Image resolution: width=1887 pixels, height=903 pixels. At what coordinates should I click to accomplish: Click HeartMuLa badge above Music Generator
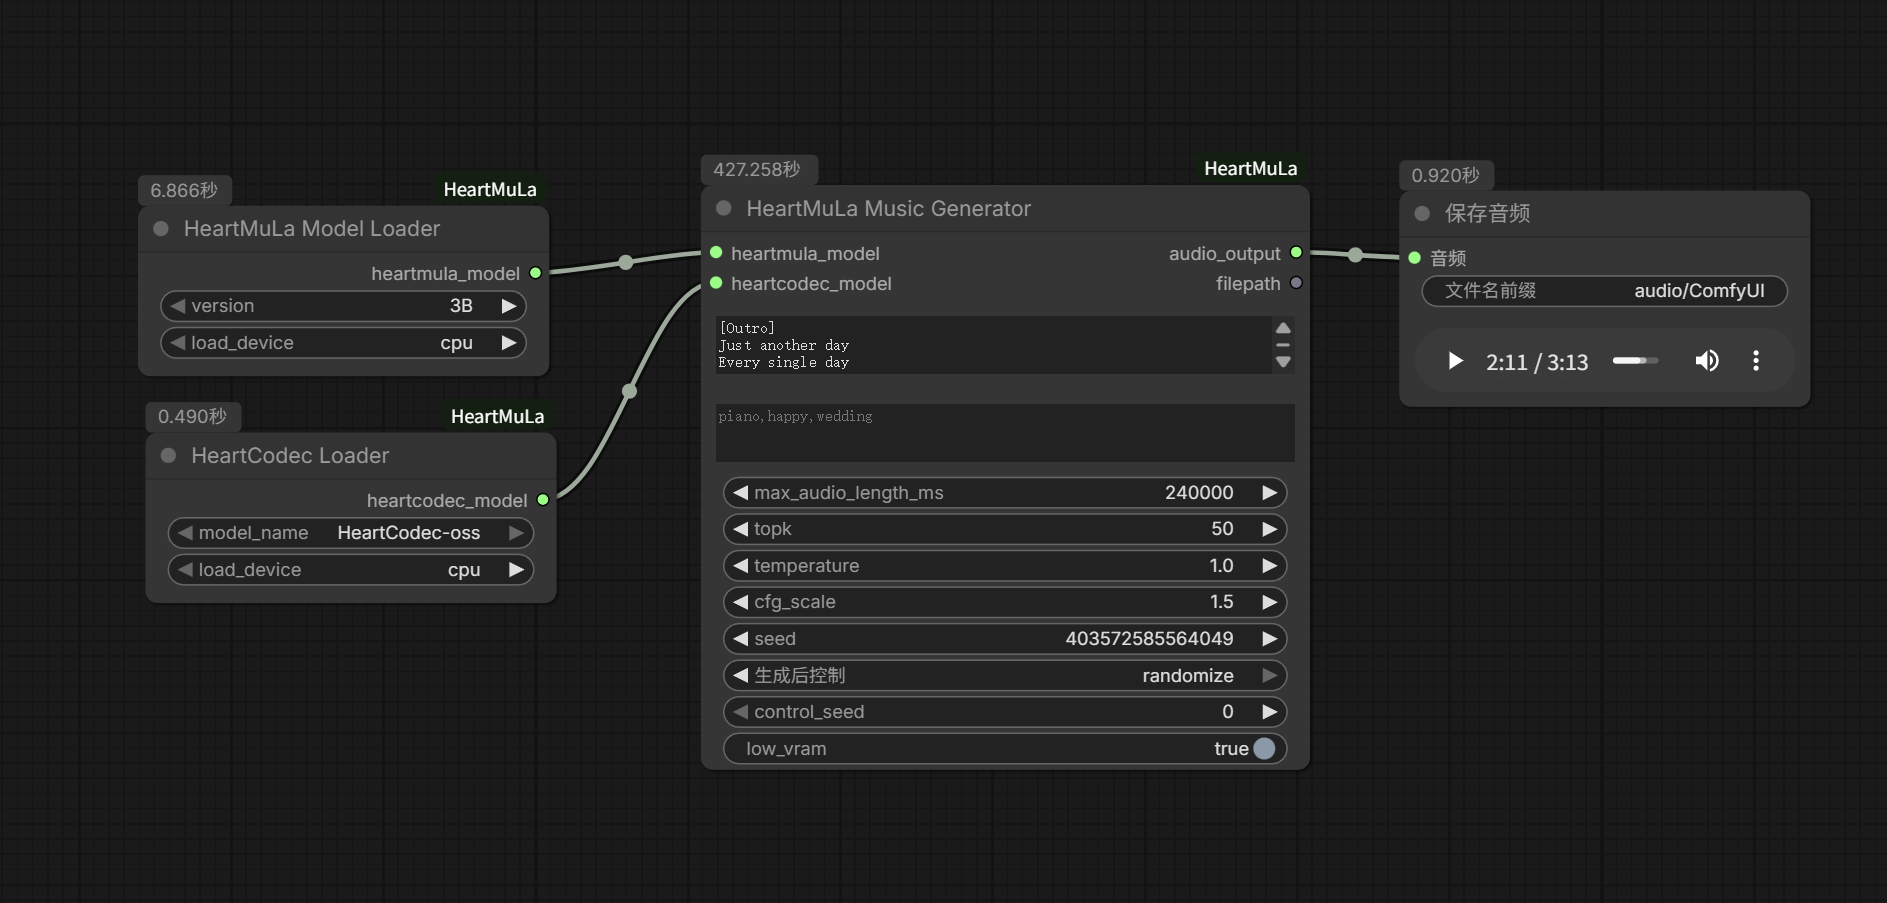pos(1250,169)
